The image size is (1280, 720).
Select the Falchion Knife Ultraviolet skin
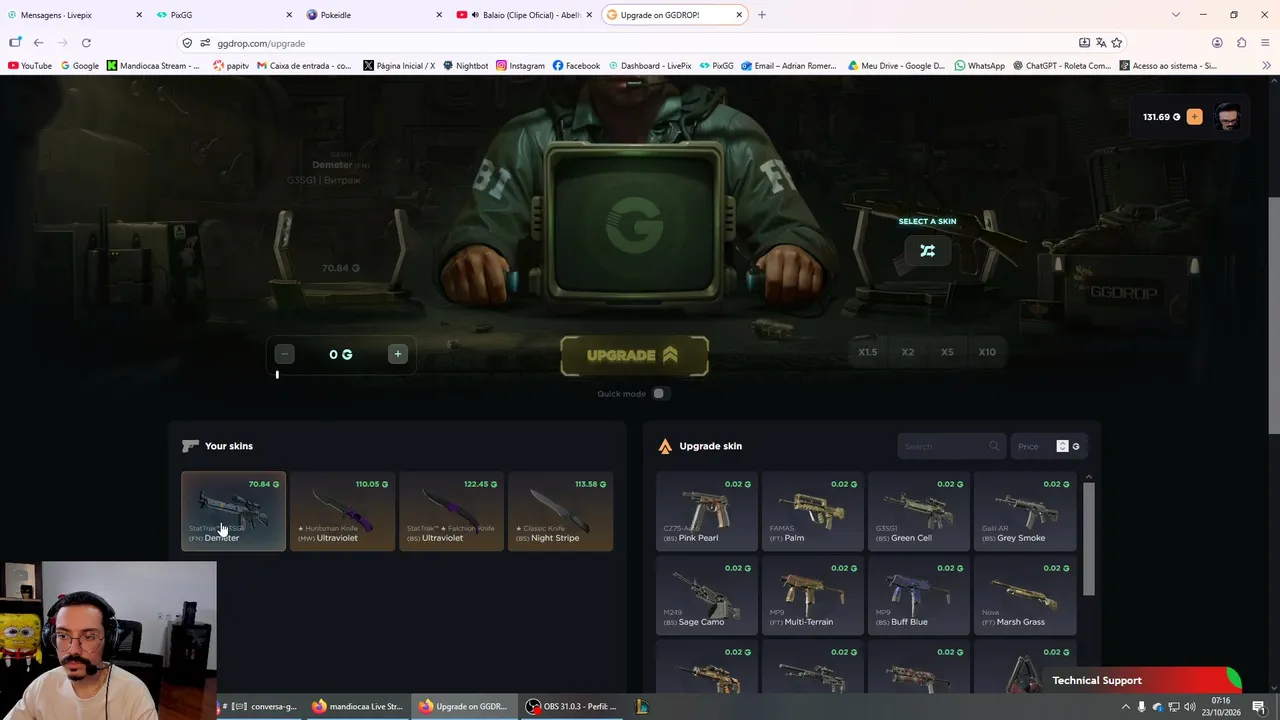click(451, 511)
